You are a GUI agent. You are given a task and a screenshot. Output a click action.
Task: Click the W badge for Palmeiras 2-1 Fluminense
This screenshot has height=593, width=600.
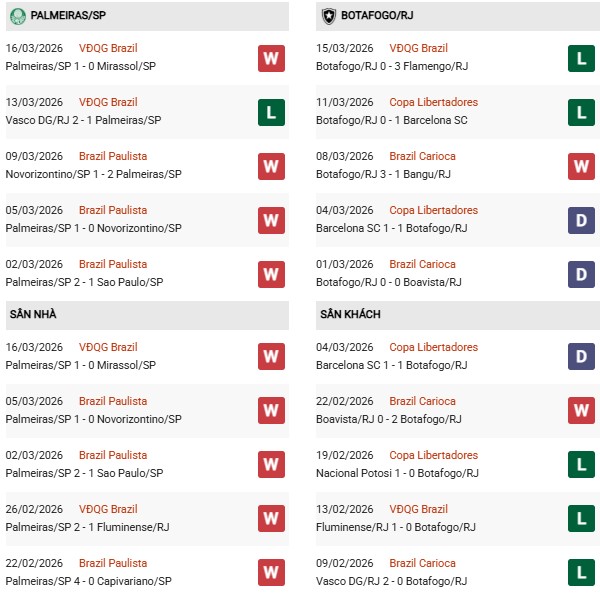pos(271,519)
